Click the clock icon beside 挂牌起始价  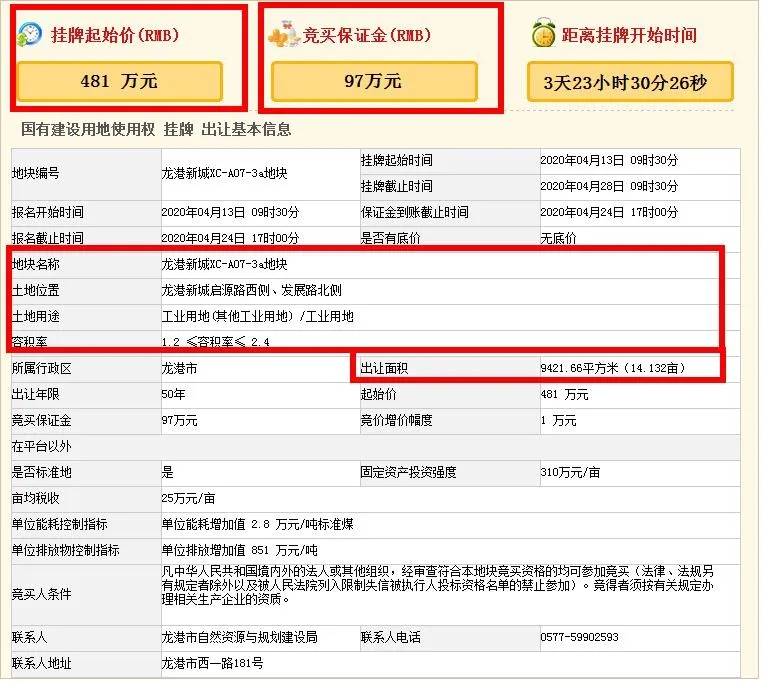[x=30, y=35]
